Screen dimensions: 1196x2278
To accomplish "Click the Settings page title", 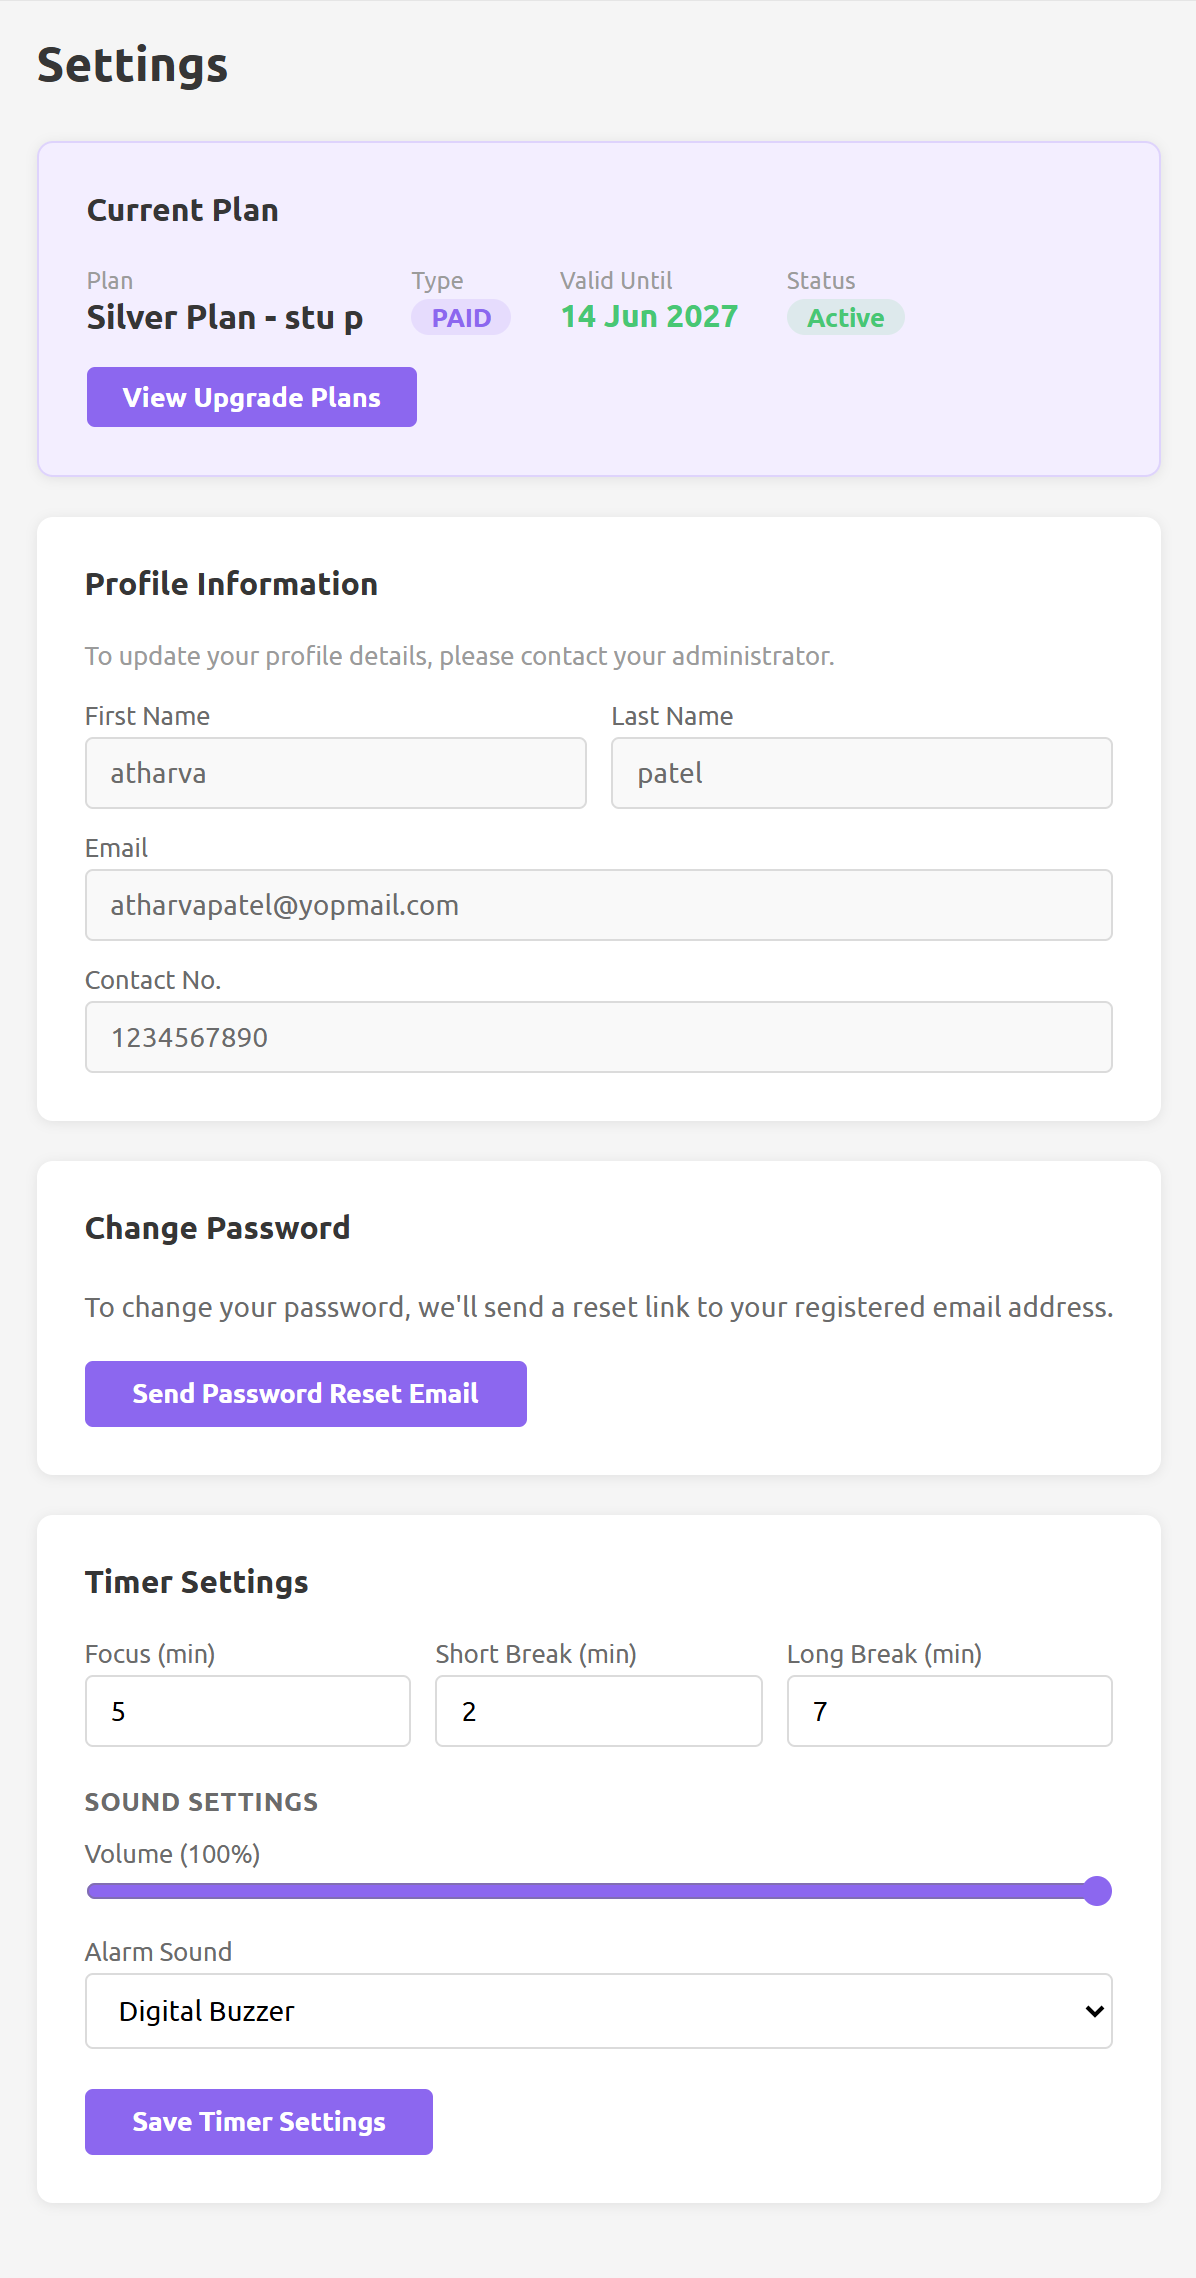I will click(x=132, y=66).
